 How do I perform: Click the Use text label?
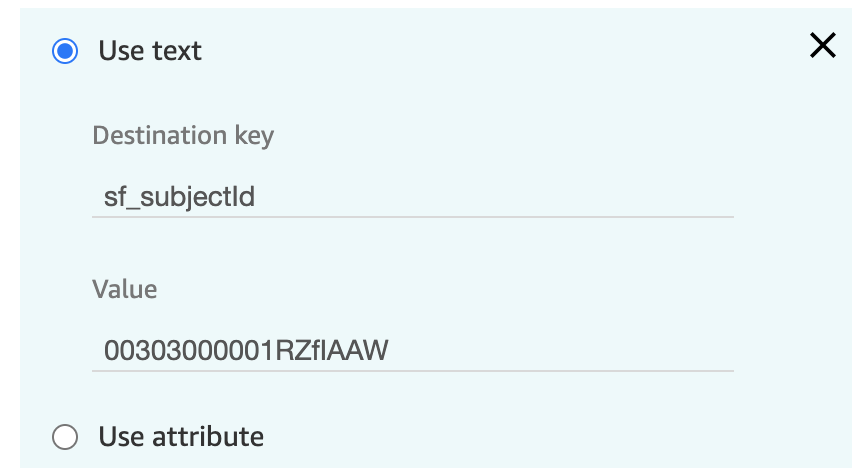[x=150, y=51]
